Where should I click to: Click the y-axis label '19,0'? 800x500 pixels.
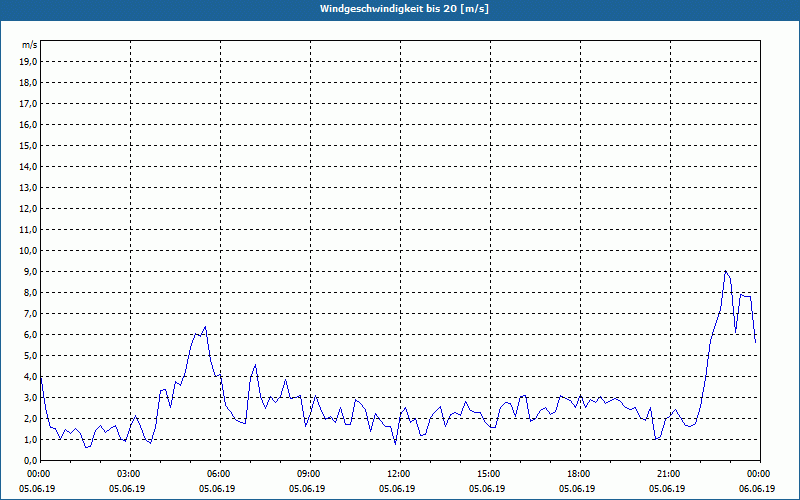click(28, 62)
